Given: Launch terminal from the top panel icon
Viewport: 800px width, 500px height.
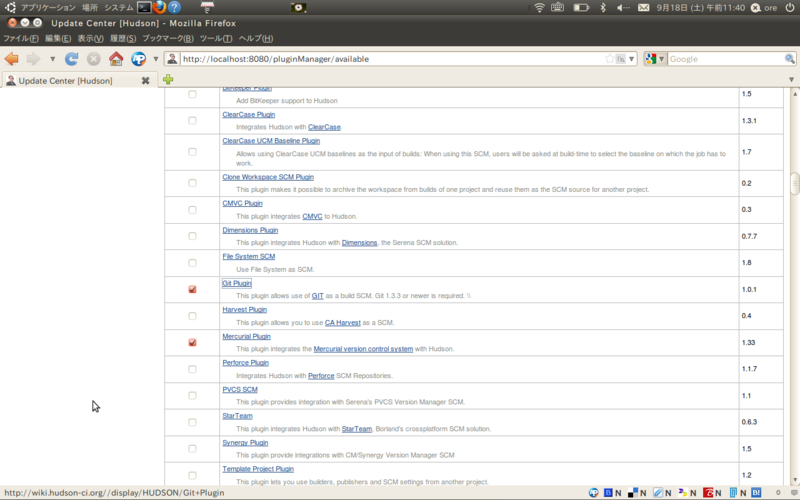Looking at the screenshot, I should tap(144, 7).
